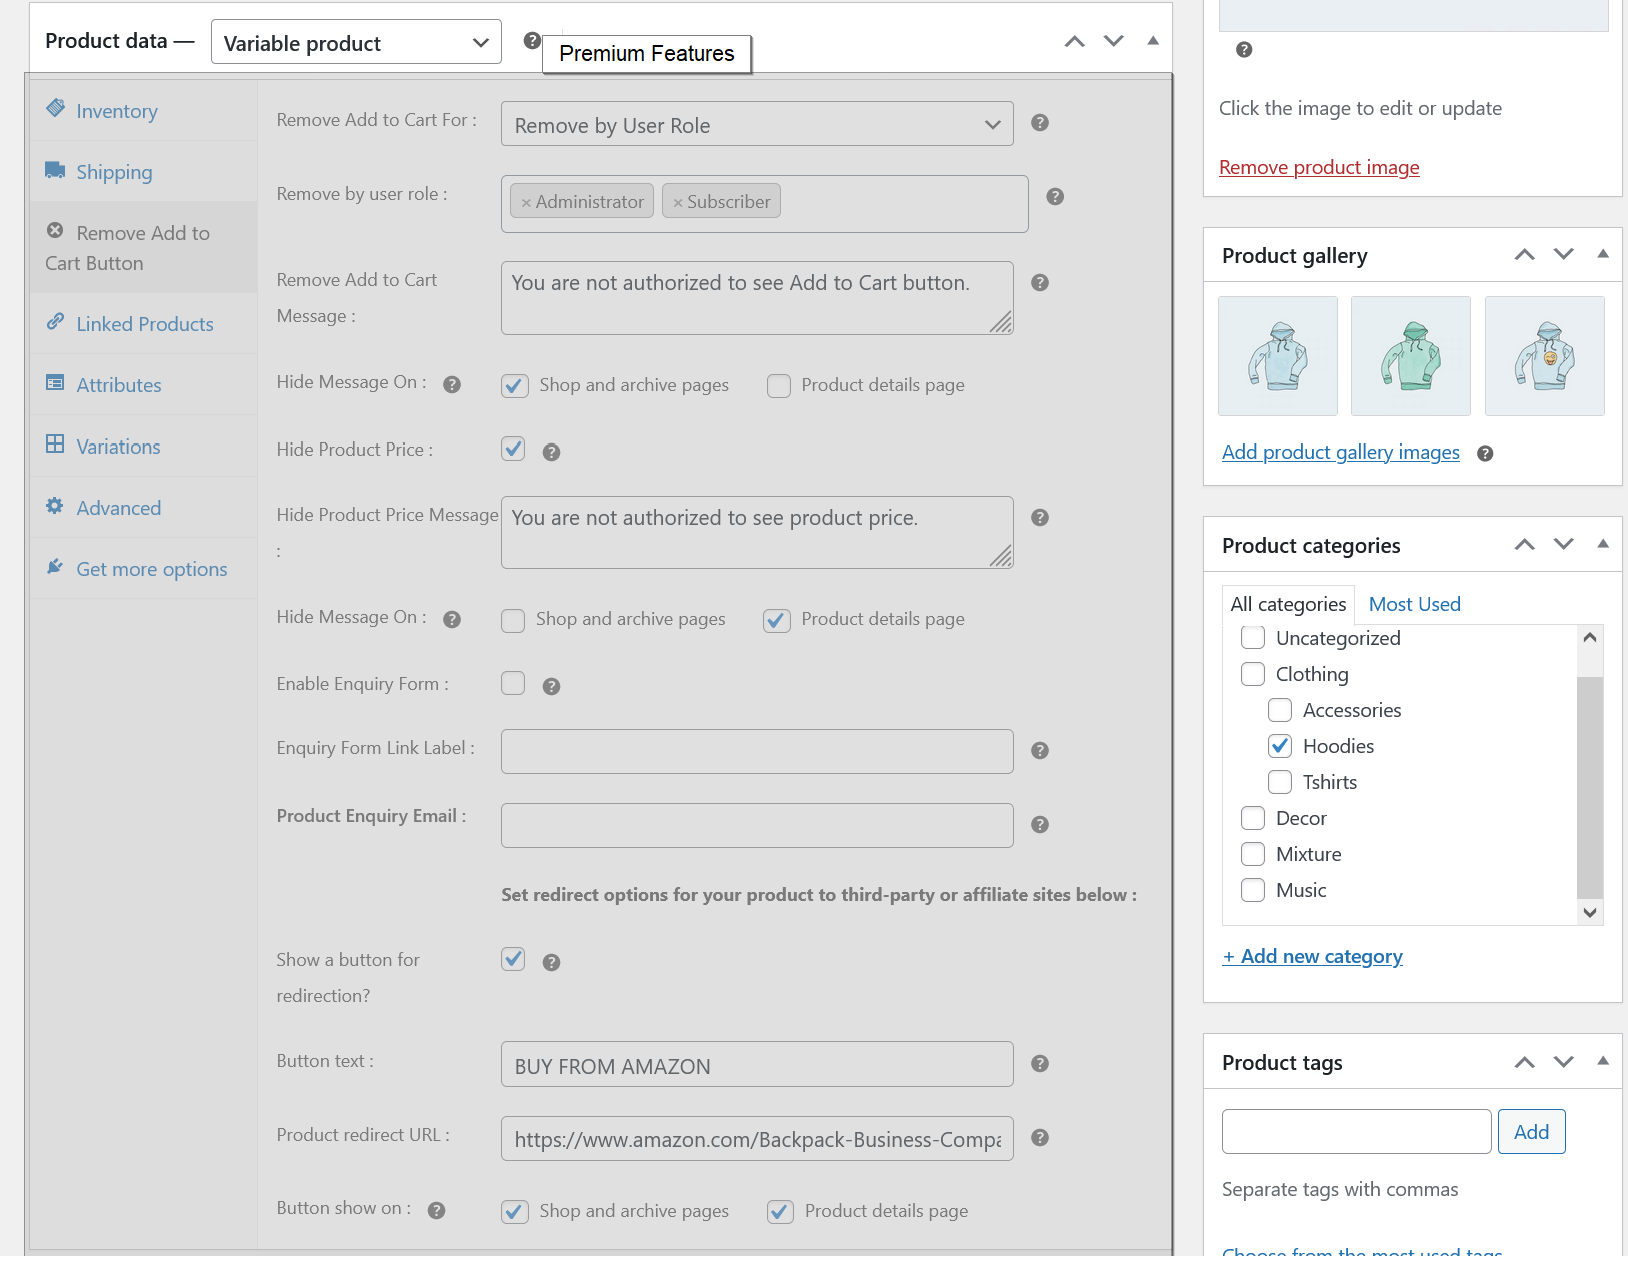Viewport: 1628px width, 1267px height.
Task: Collapse the Product categories panel
Action: pos(1603,544)
